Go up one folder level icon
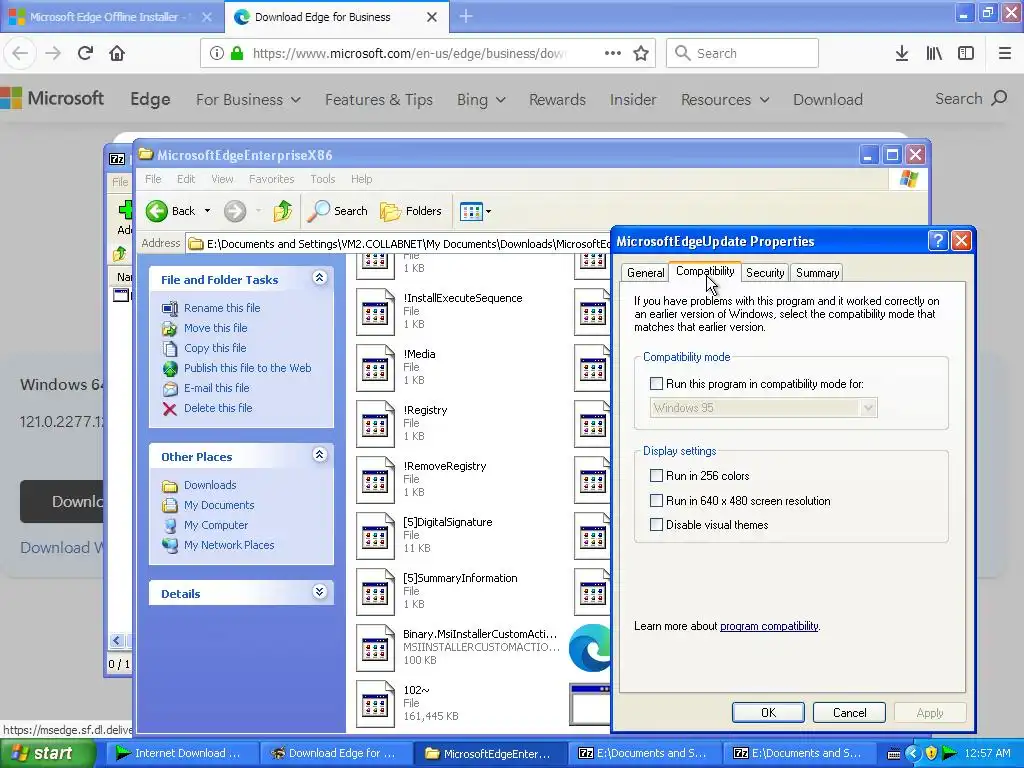The width and height of the screenshot is (1024, 768). click(283, 211)
